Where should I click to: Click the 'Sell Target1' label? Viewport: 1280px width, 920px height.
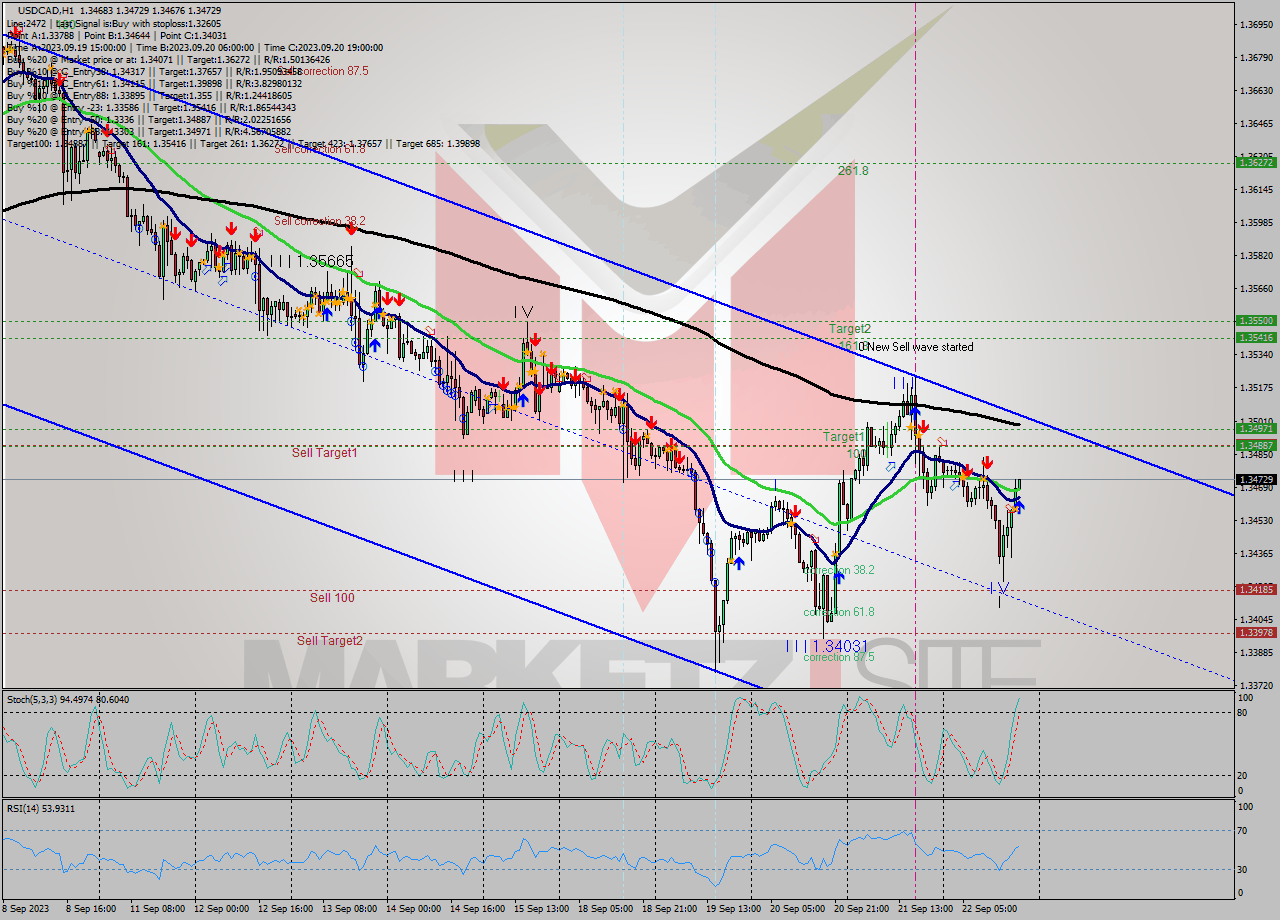pos(324,453)
